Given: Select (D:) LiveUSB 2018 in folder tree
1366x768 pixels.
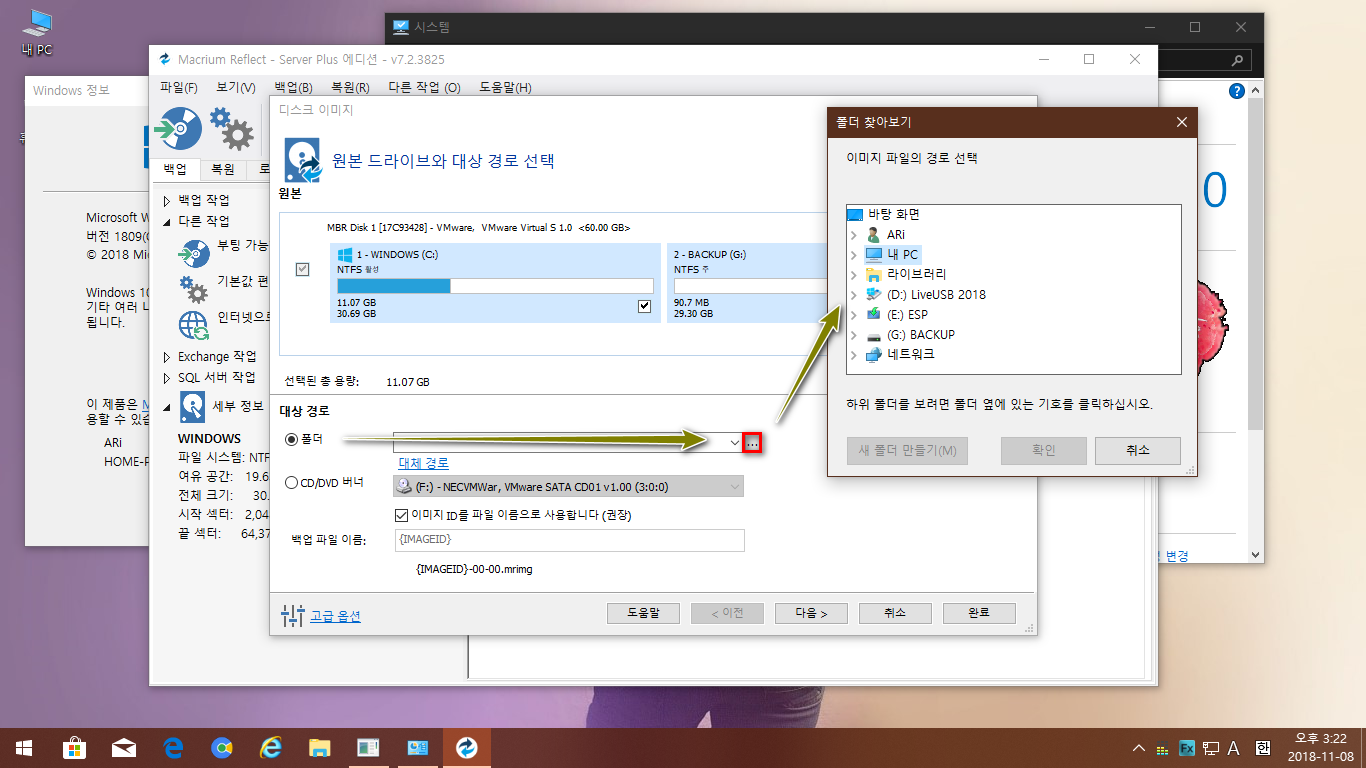Looking at the screenshot, I should click(936, 295).
